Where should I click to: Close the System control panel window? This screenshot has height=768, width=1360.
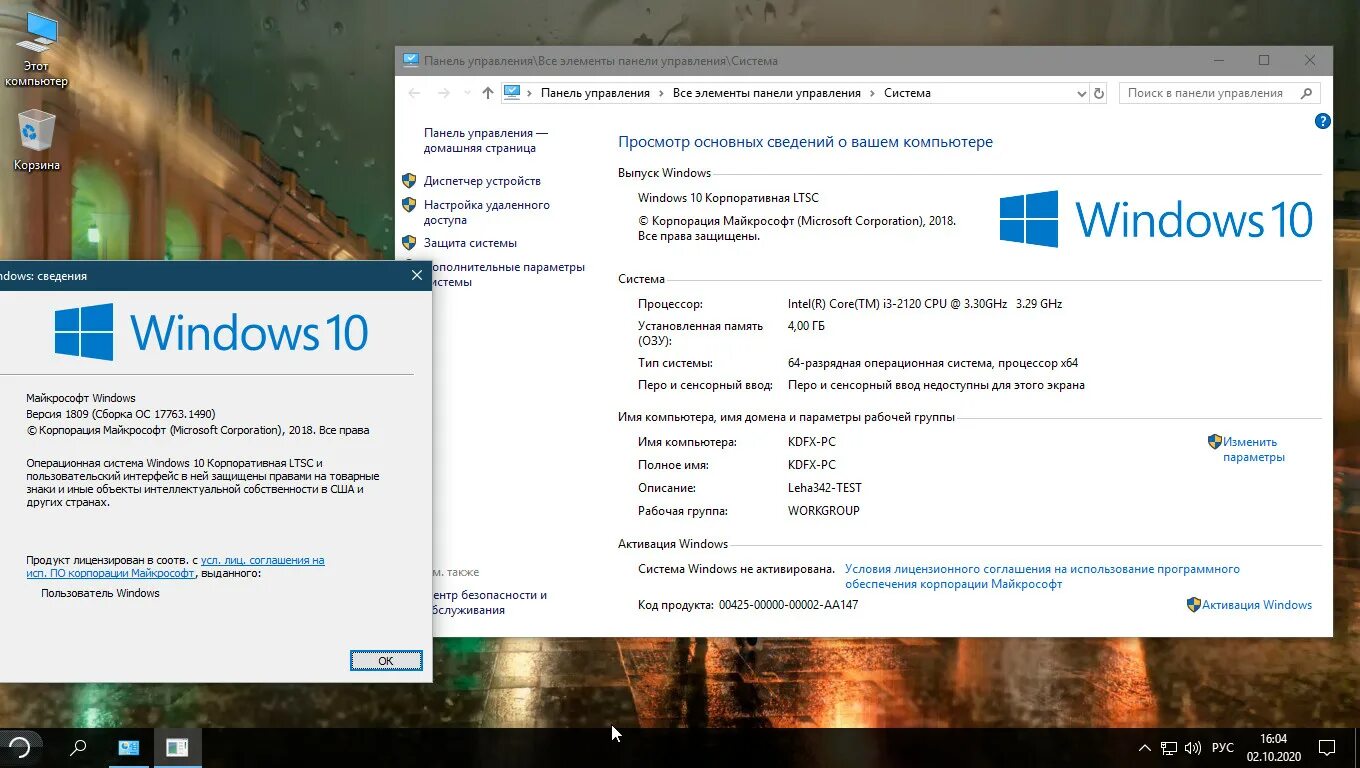(1310, 60)
